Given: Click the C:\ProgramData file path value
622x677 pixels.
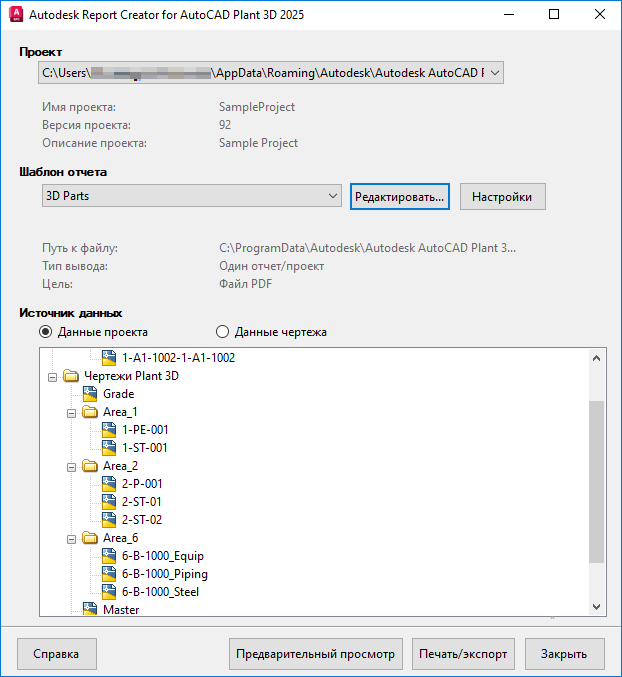Looking at the screenshot, I should (367, 248).
